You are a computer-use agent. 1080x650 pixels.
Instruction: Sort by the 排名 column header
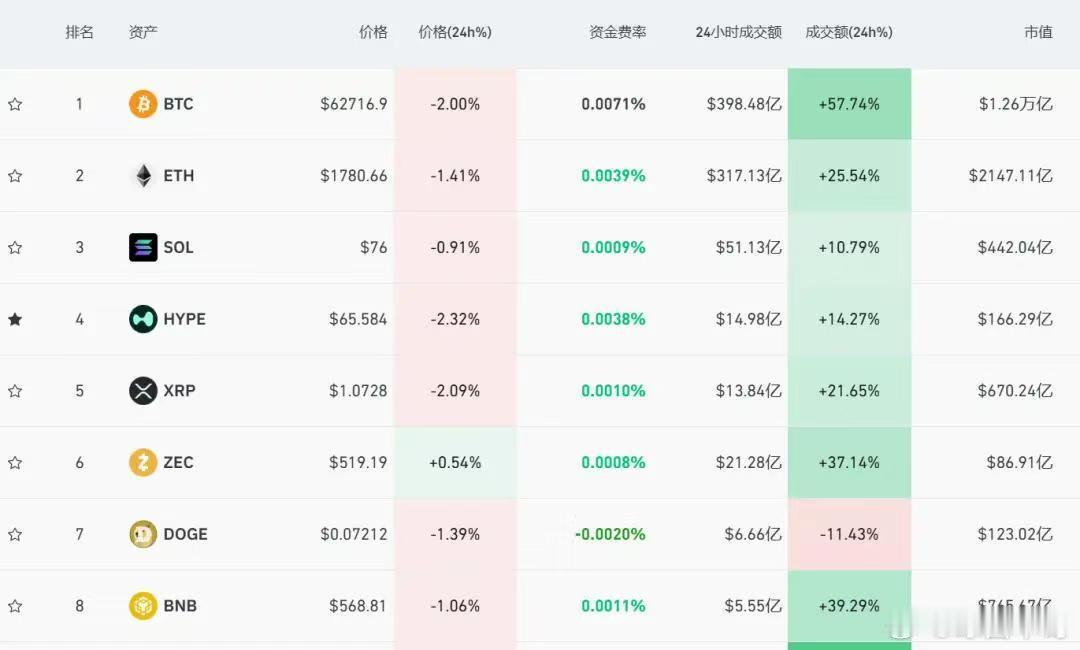[79, 32]
